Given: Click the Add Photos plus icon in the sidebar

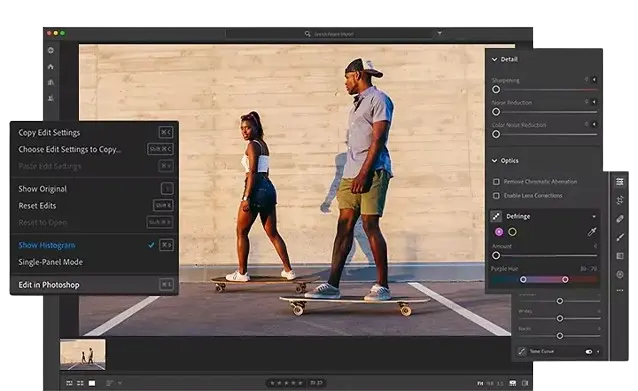Looking at the screenshot, I should click(x=51, y=50).
